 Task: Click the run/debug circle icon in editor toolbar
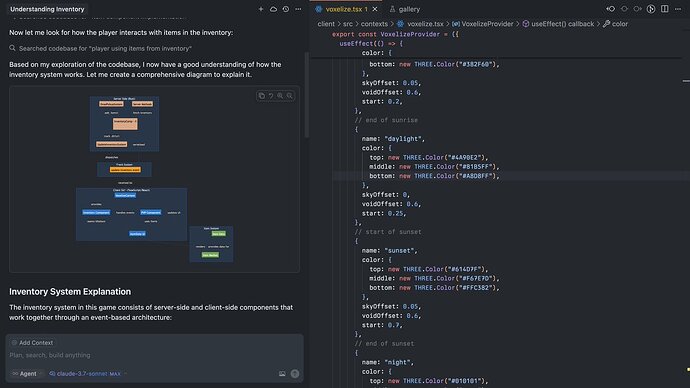[x=651, y=9]
